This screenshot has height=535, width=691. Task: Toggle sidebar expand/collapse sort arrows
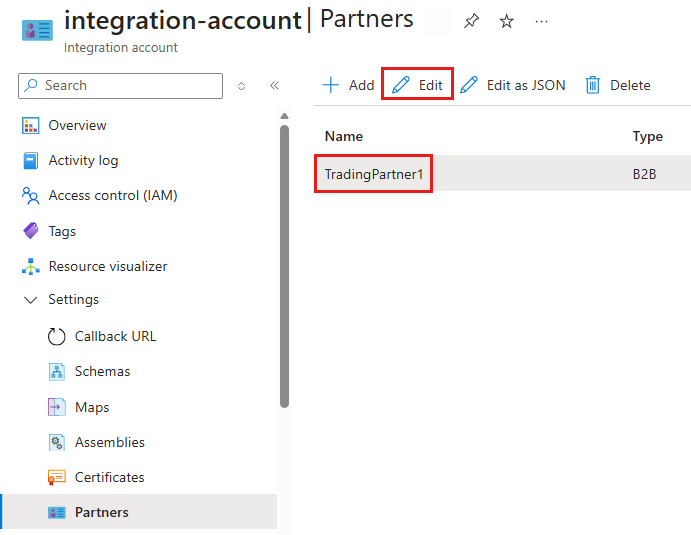click(241, 86)
